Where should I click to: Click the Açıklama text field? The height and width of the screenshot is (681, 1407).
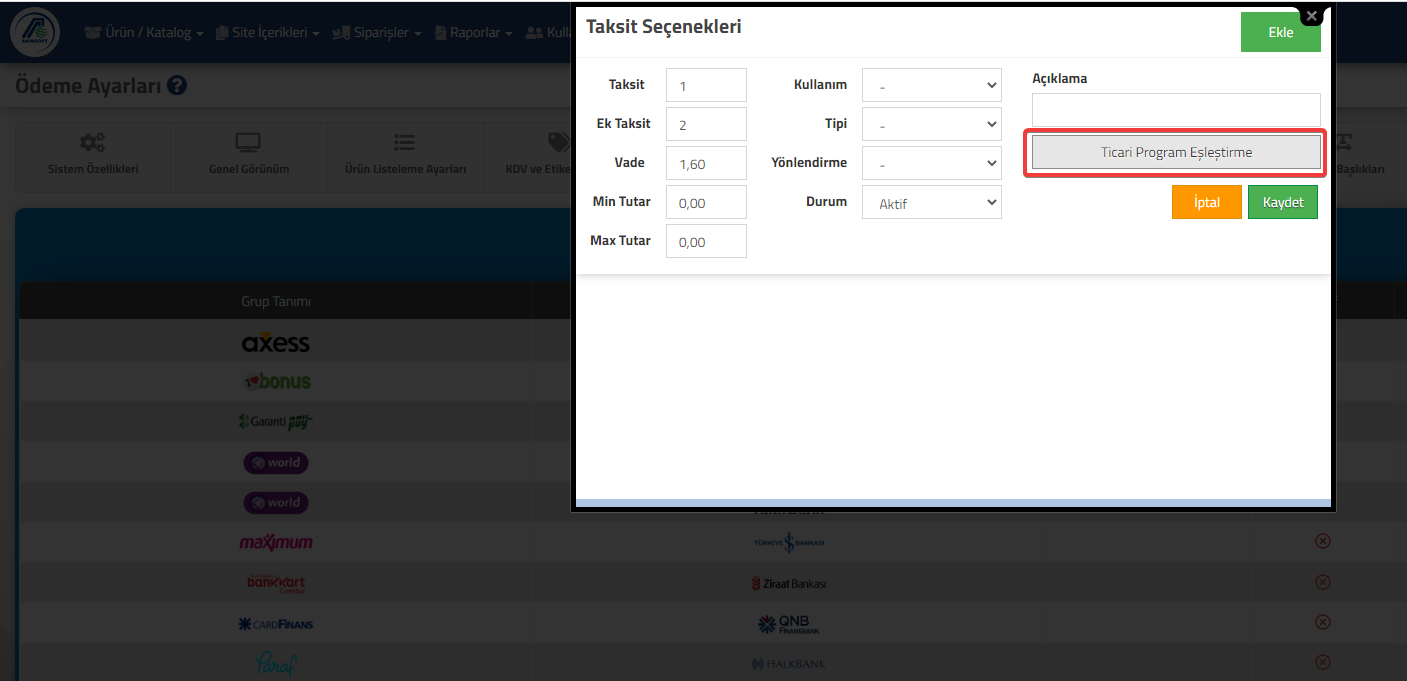click(x=1176, y=110)
